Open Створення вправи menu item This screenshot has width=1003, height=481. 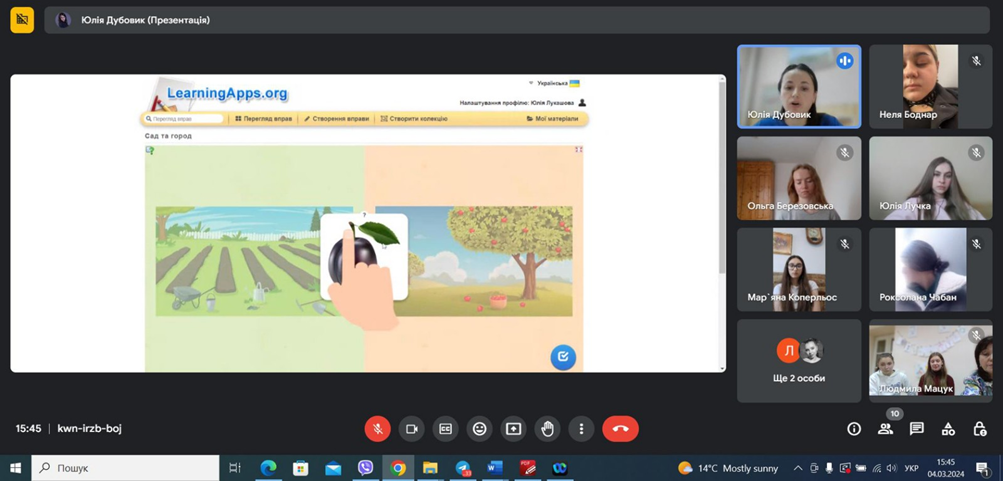[x=336, y=118]
